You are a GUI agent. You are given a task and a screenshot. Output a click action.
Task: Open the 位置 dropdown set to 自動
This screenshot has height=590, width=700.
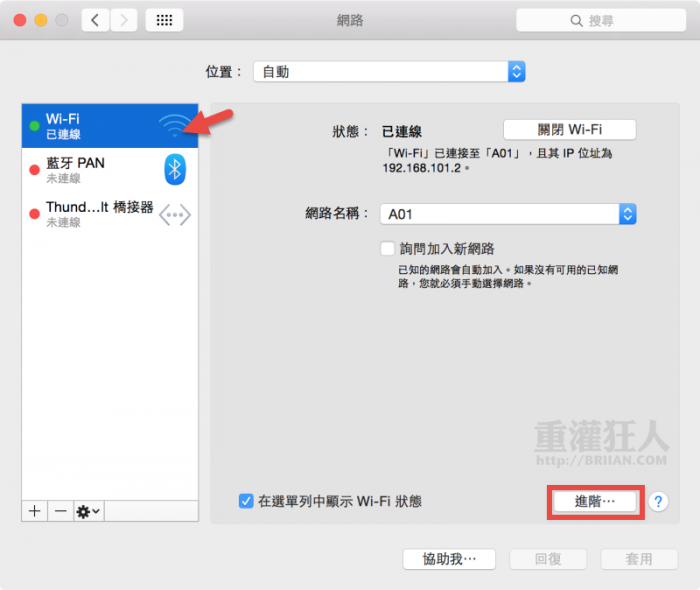389,72
